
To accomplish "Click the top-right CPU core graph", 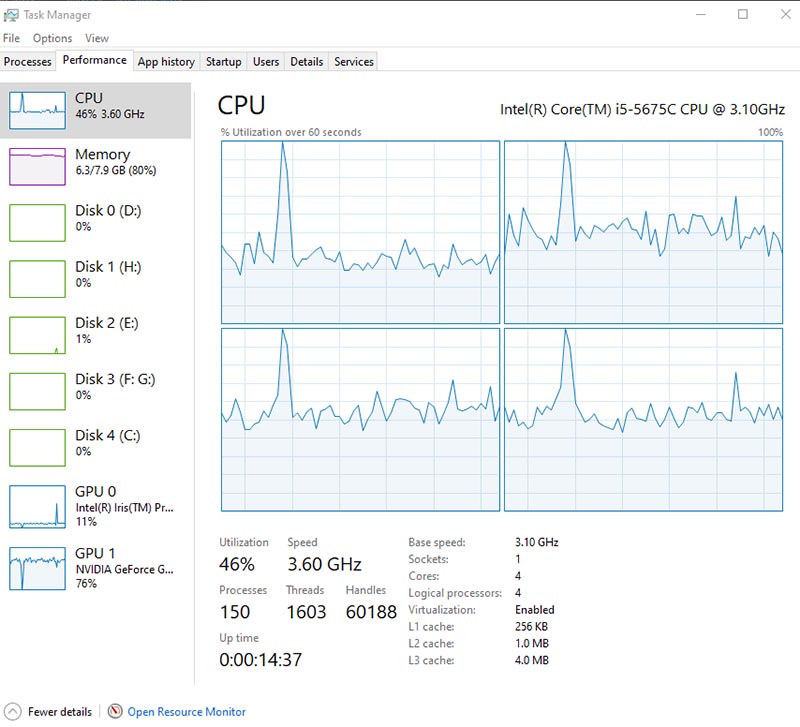I will [643, 232].
